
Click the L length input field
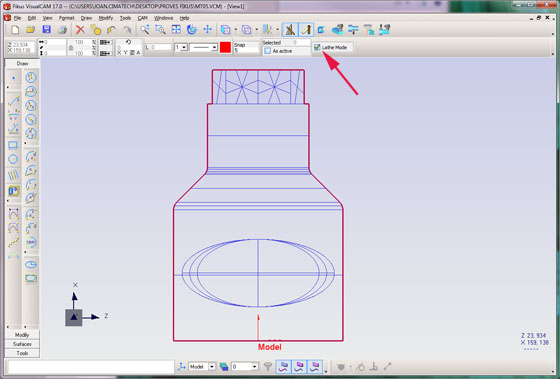pyautogui.click(x=161, y=47)
